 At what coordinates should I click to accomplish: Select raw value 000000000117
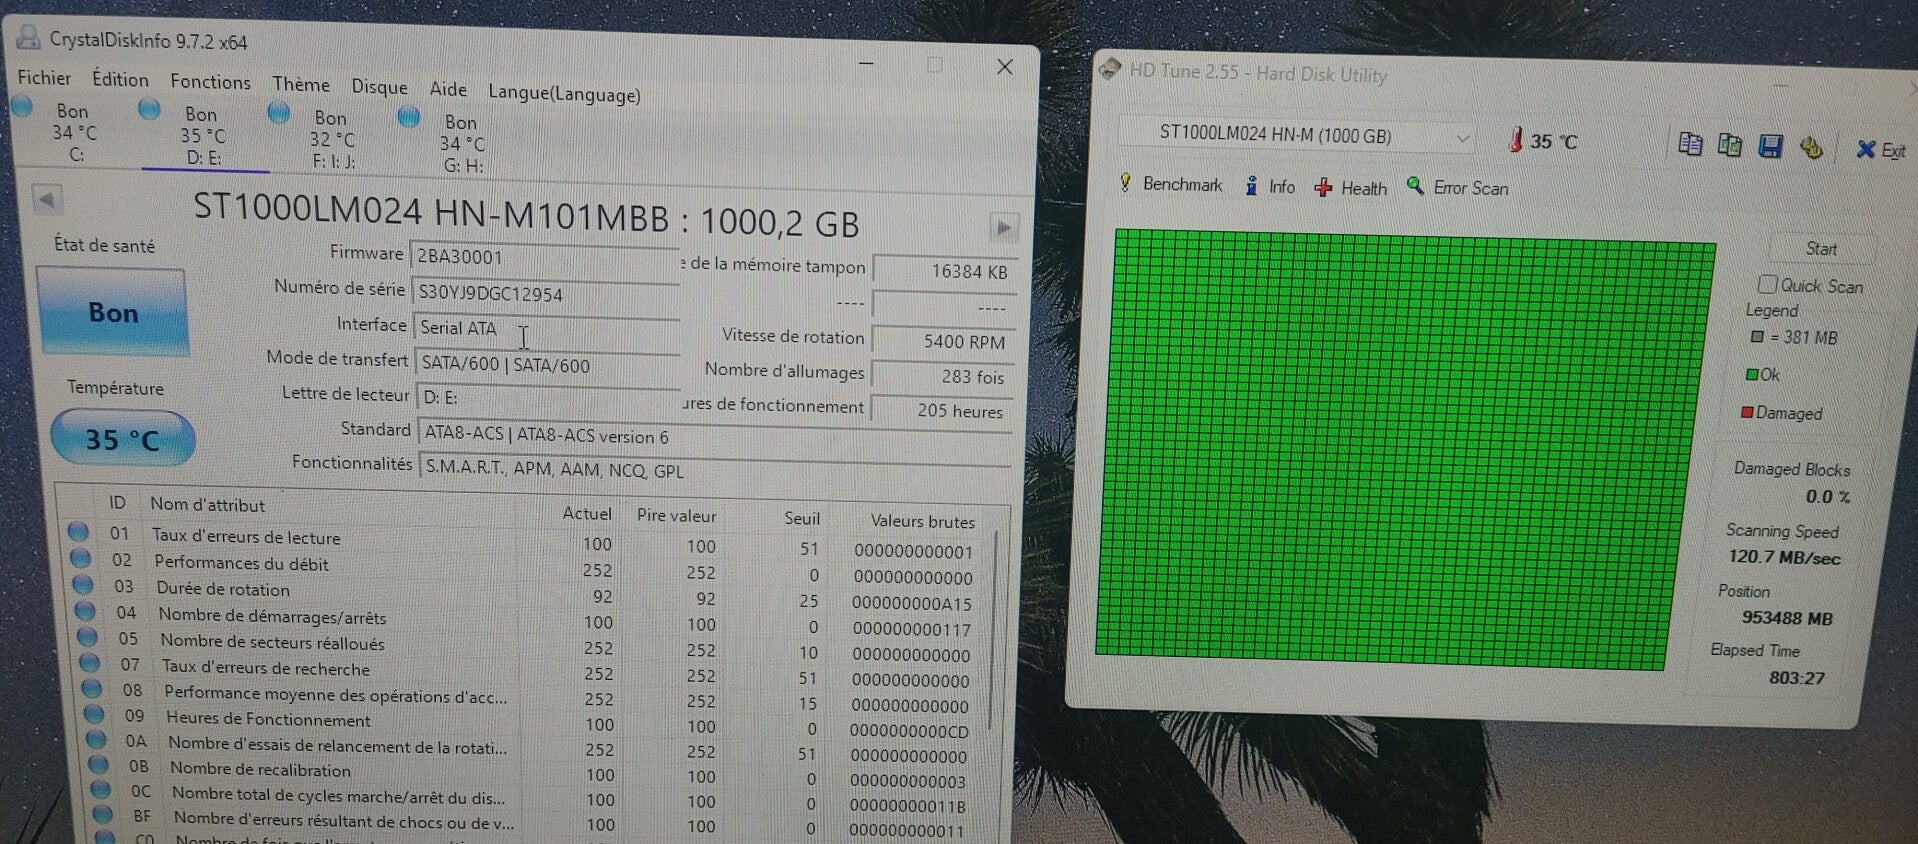point(911,629)
